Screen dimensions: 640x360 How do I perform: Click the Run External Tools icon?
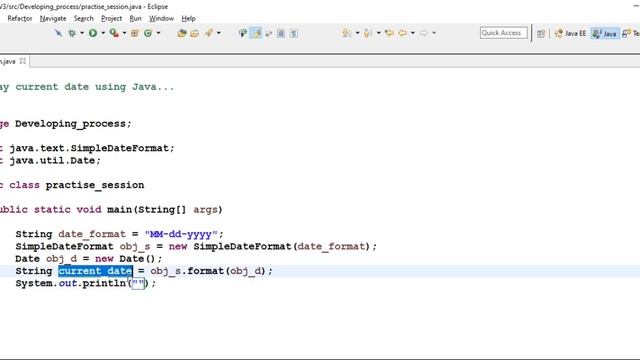click(114, 33)
